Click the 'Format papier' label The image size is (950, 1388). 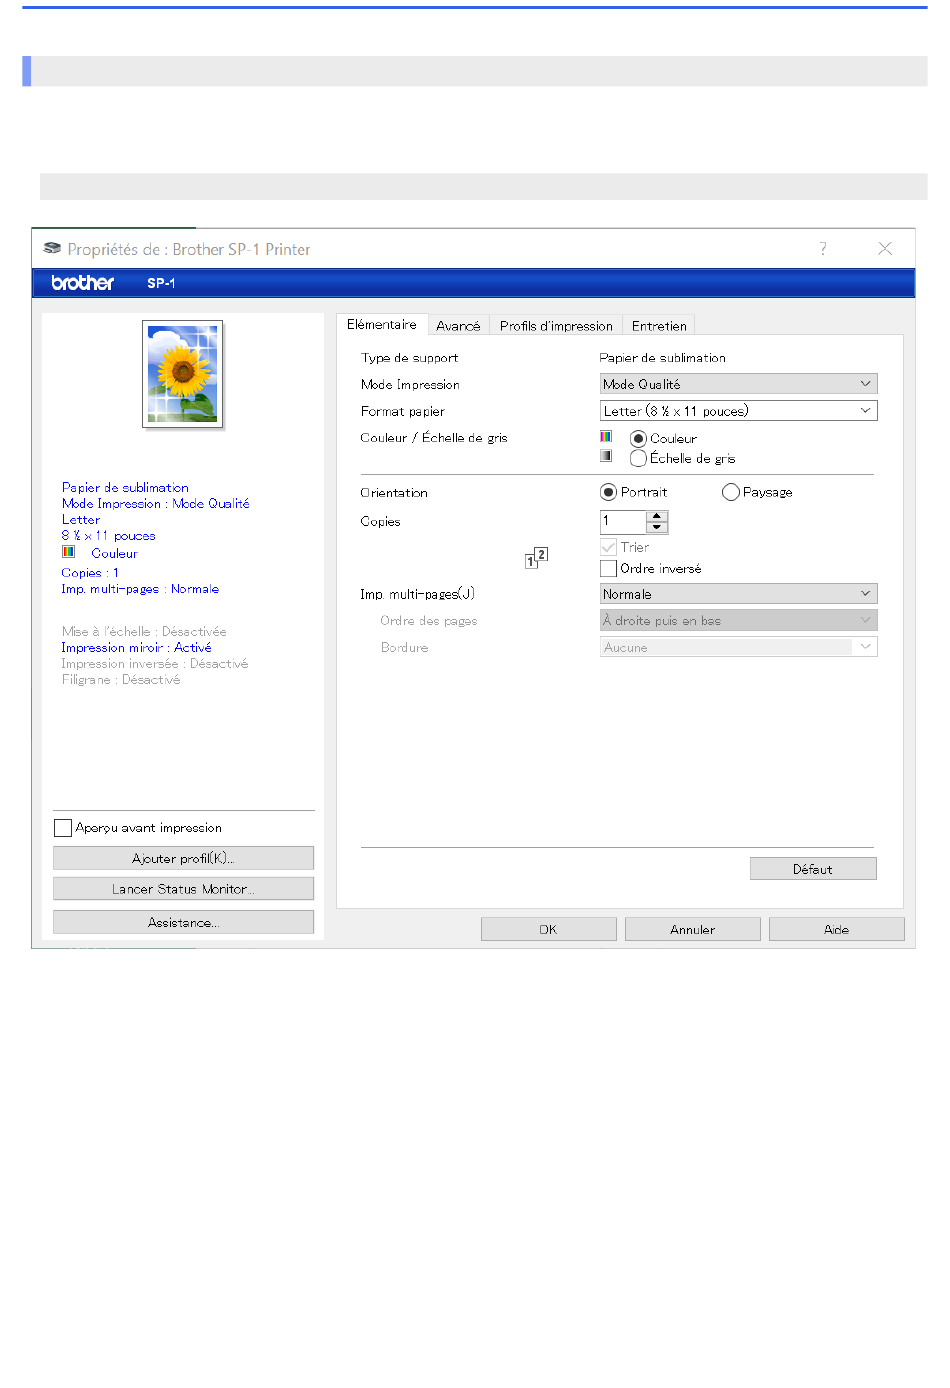coord(402,412)
